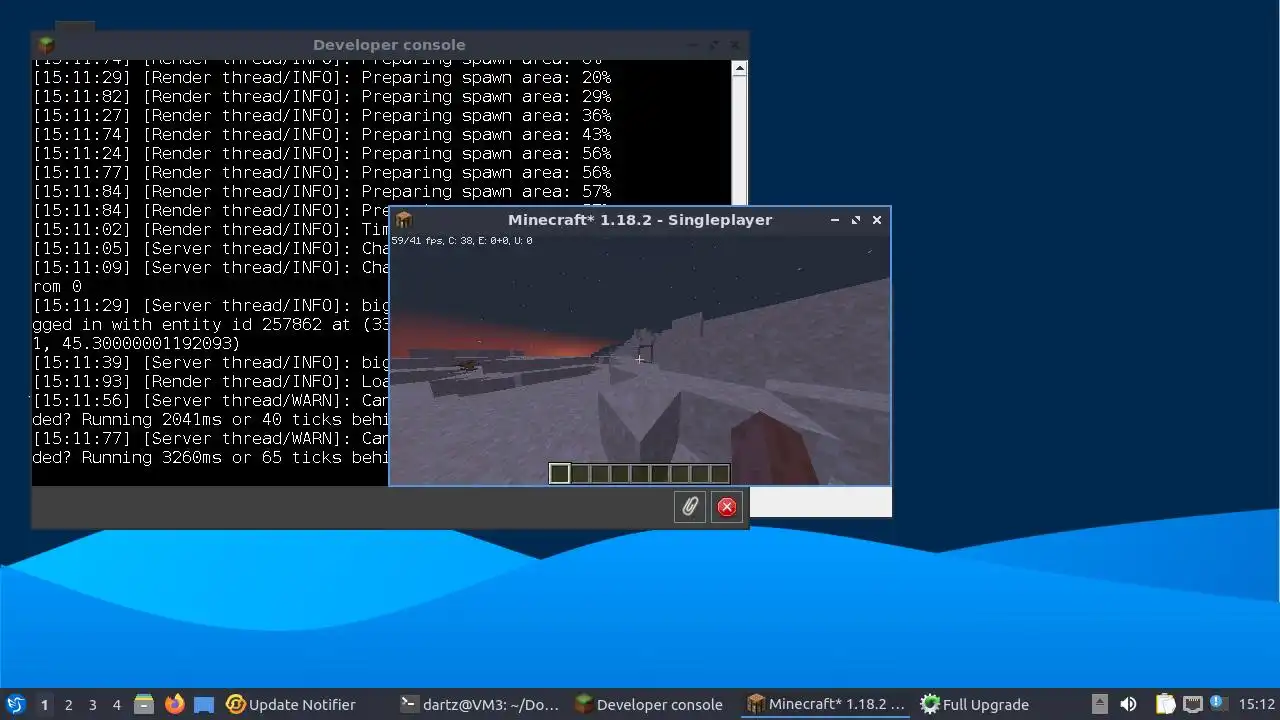
Task: Click the paperclip upload-log button in Developer console
Action: pyautogui.click(x=690, y=507)
